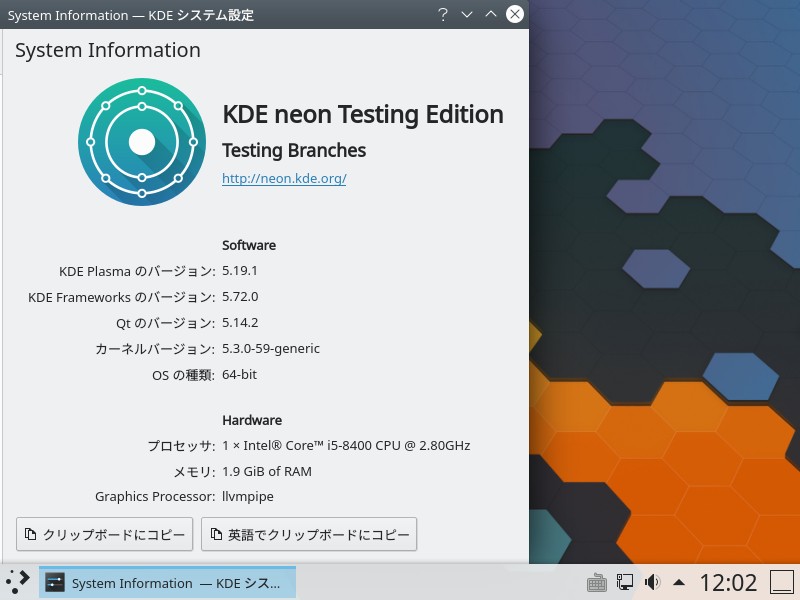Open the network tray icon
The width and height of the screenshot is (800, 600).
coord(624,582)
